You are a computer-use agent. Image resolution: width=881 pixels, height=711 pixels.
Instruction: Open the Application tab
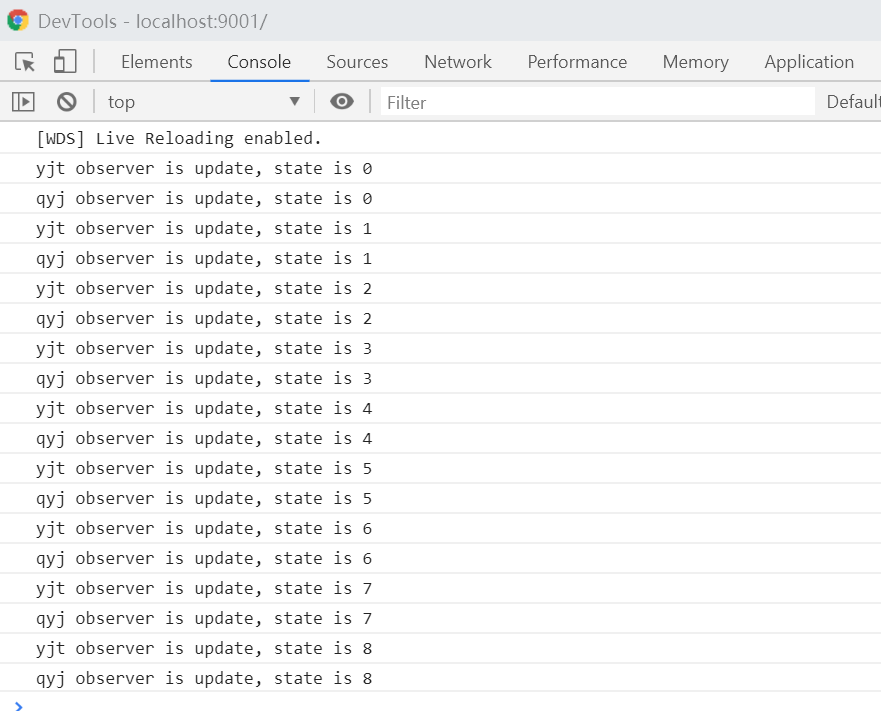point(809,62)
